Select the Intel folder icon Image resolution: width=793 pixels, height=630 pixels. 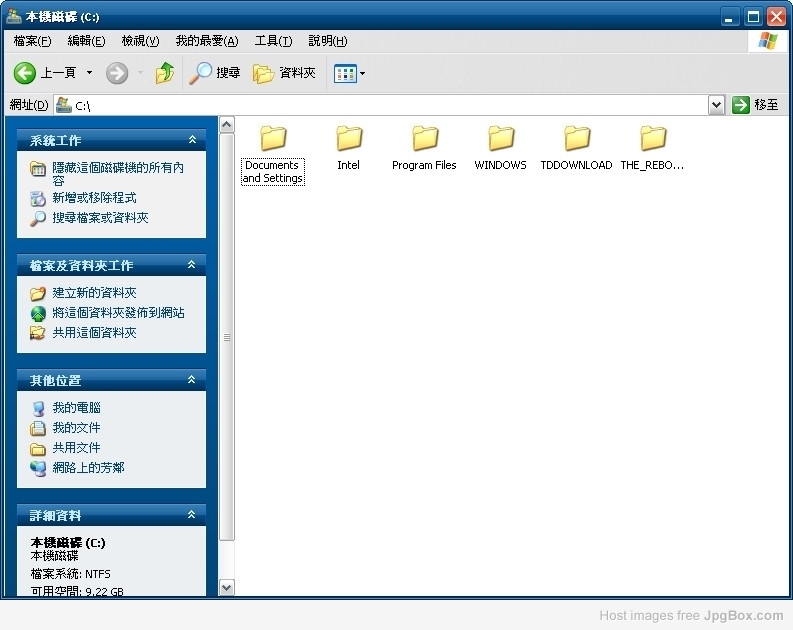(348, 139)
